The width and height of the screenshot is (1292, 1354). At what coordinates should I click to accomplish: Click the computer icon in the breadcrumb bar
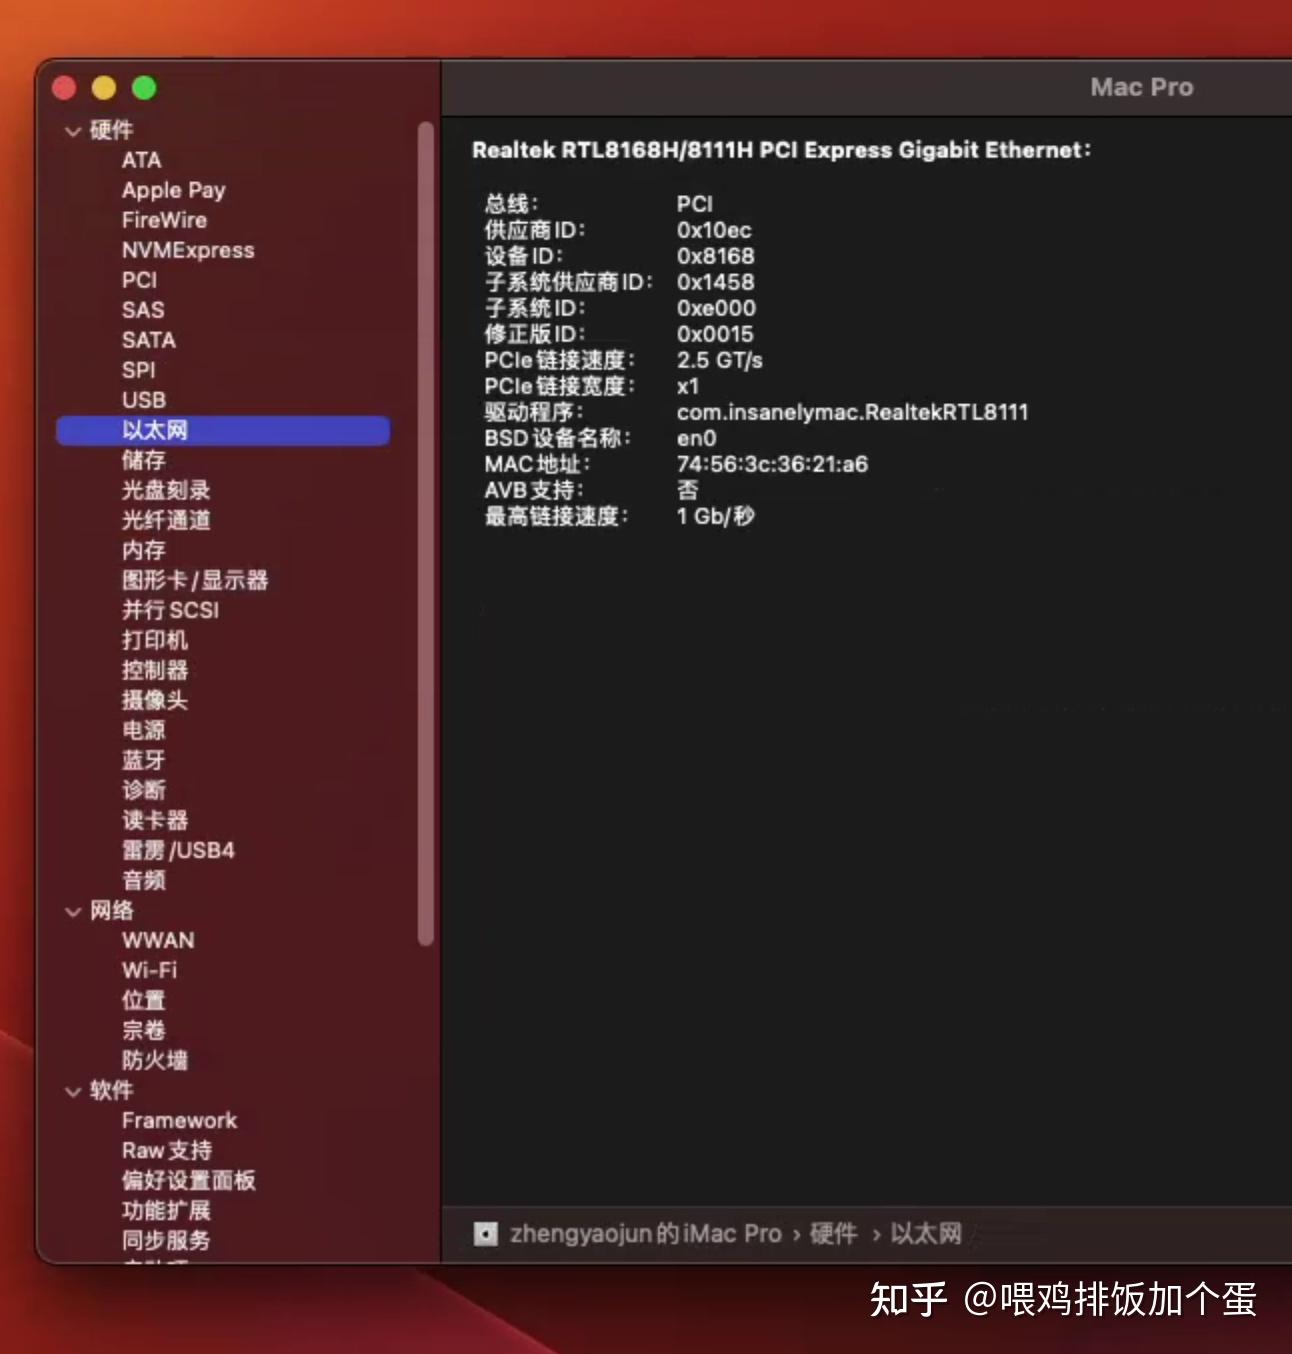coord(486,1233)
